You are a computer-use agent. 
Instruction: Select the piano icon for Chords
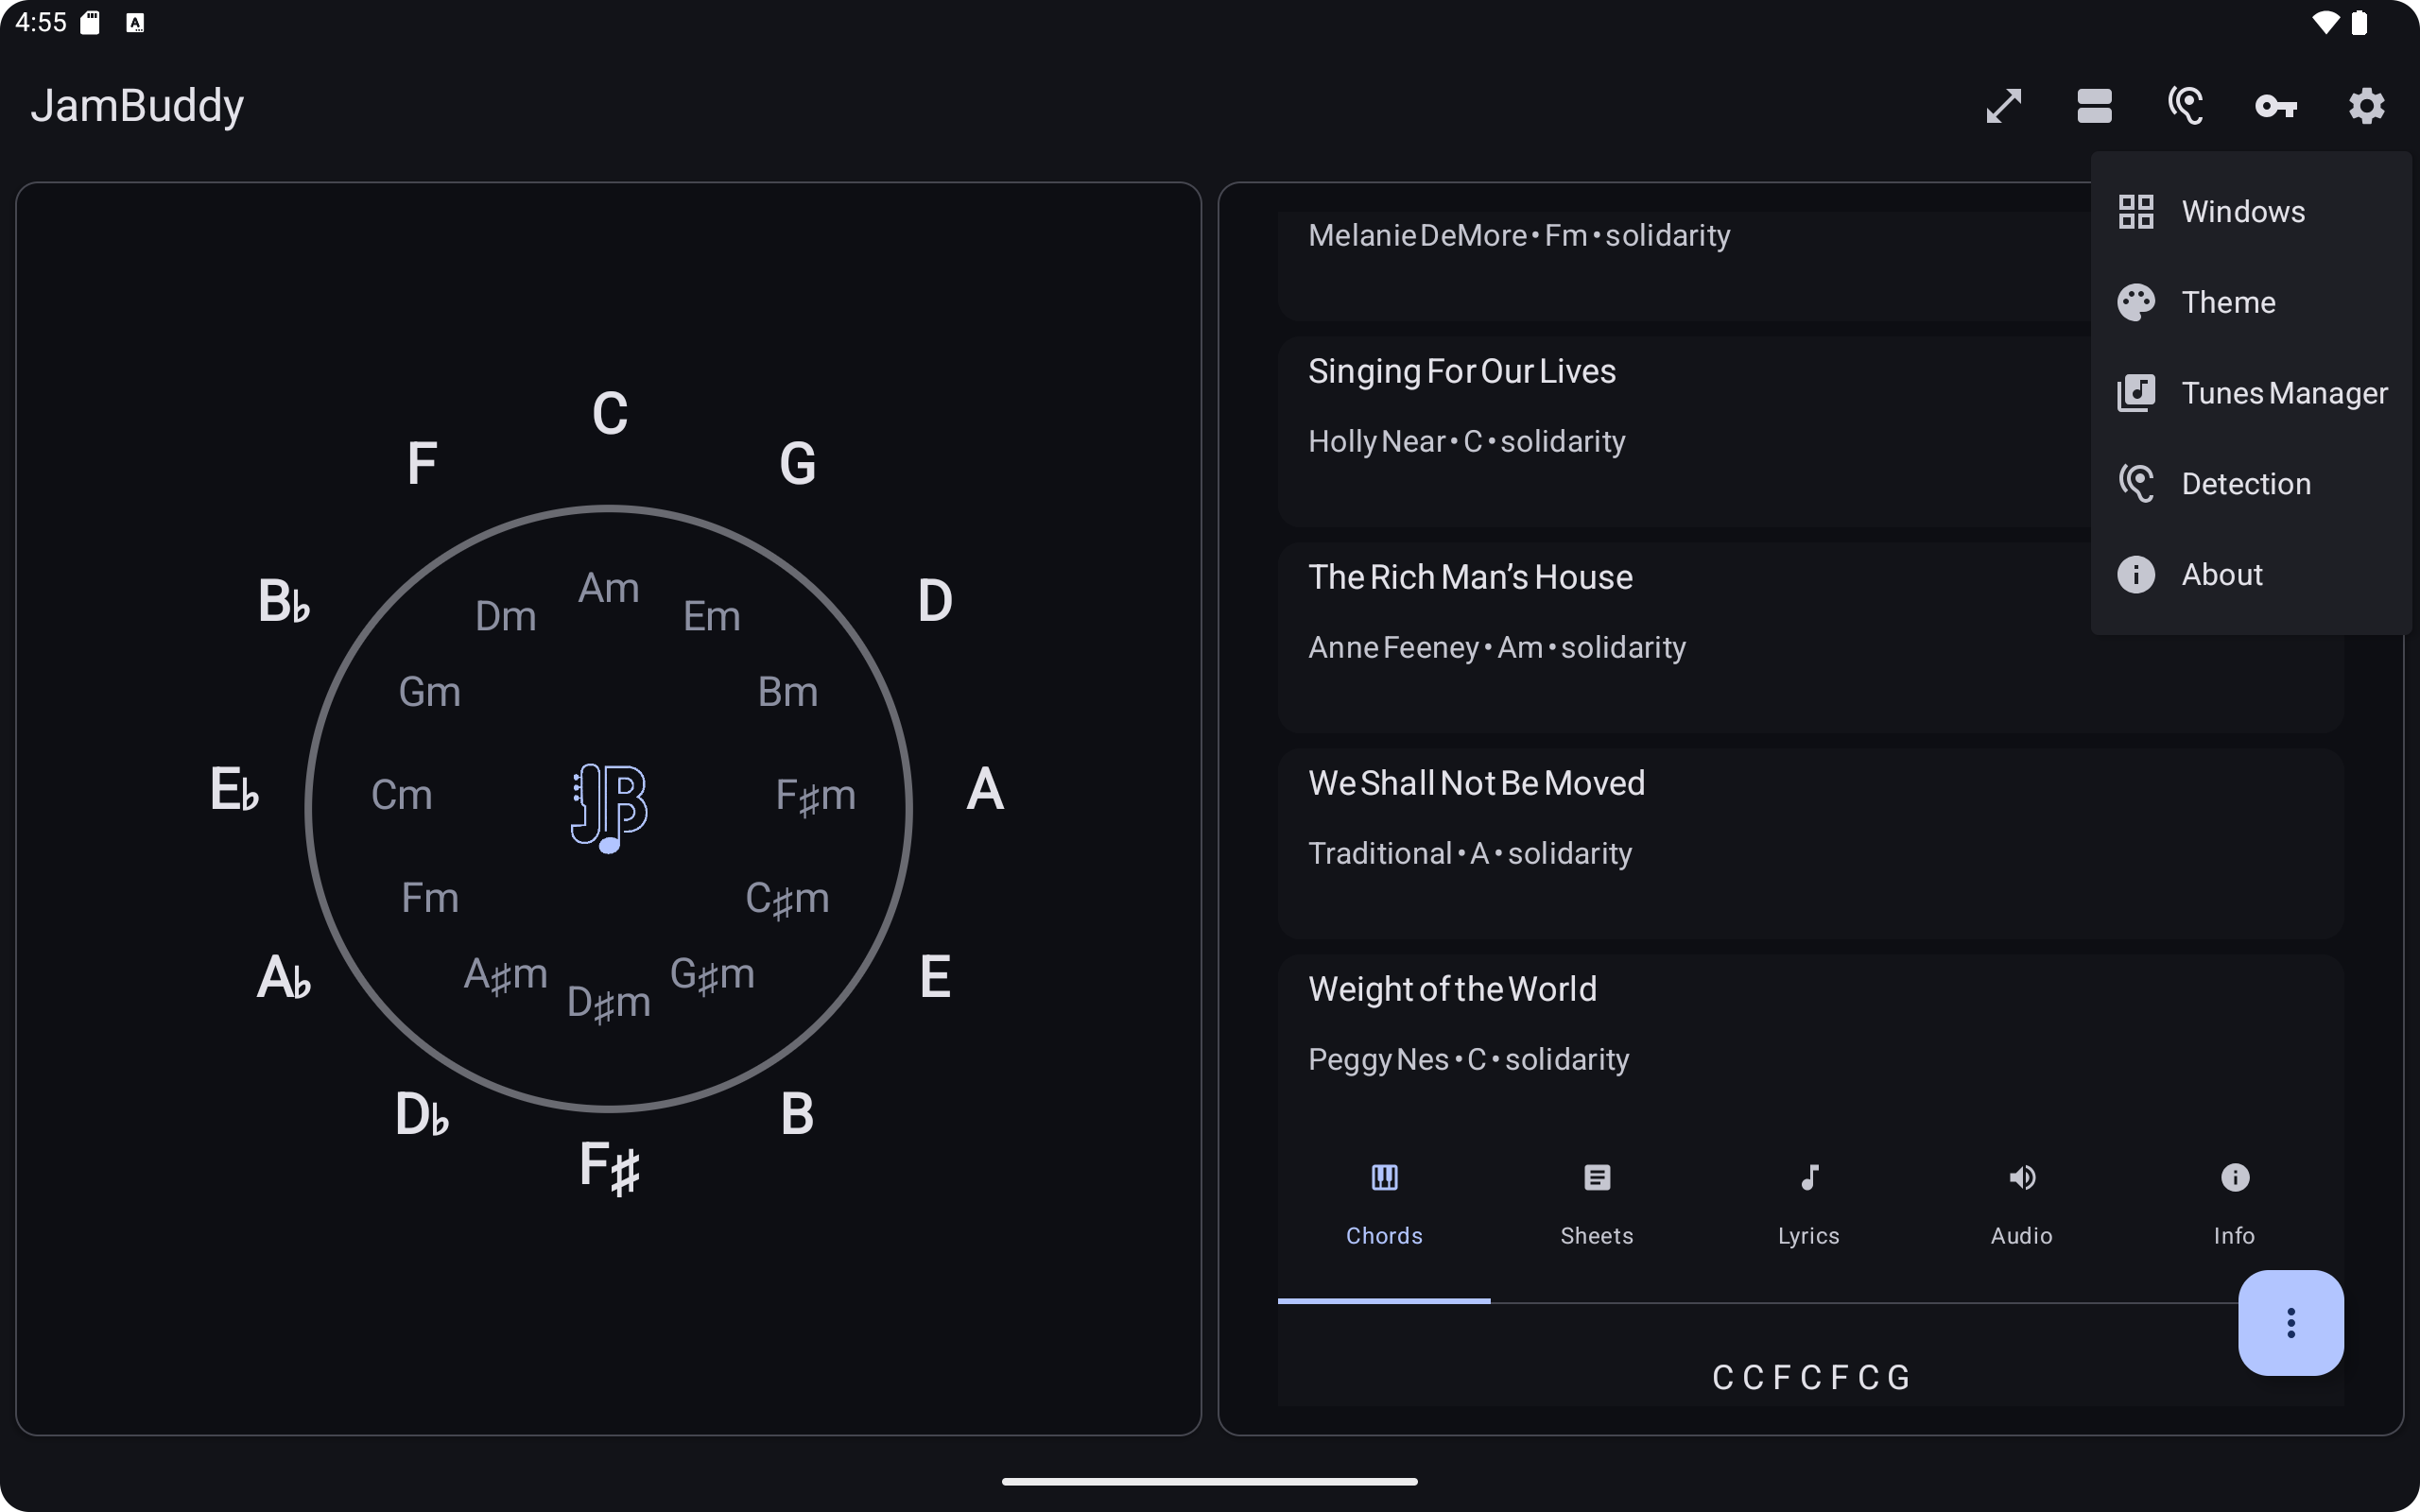[1383, 1180]
